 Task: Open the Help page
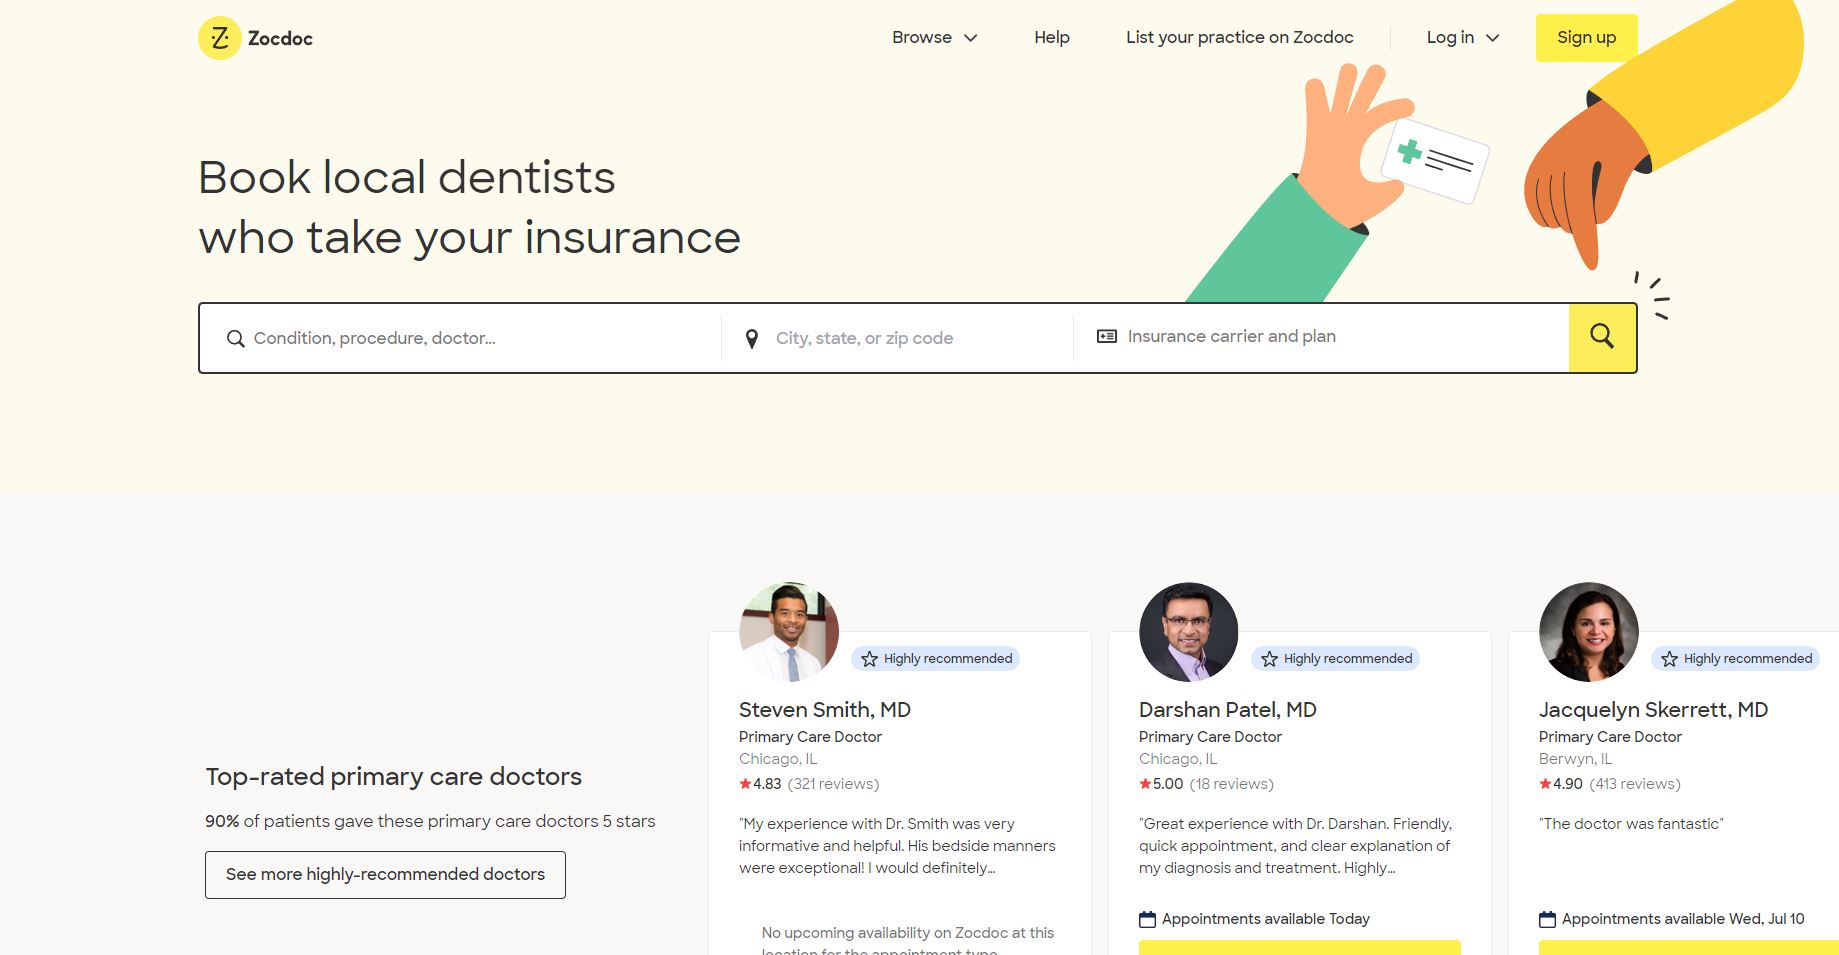click(1051, 38)
